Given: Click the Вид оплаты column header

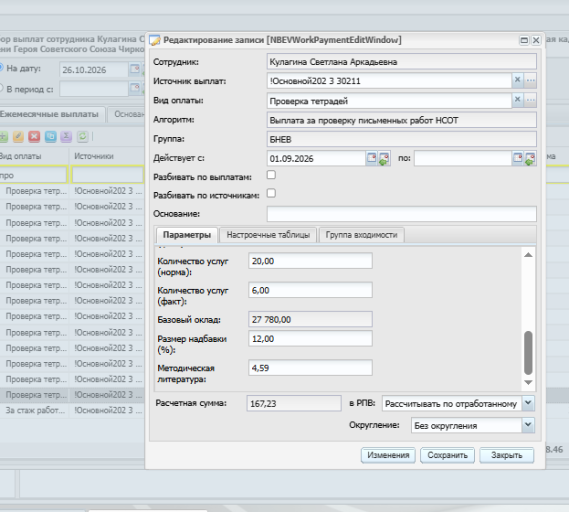Looking at the screenshot, I should [x=34, y=156].
